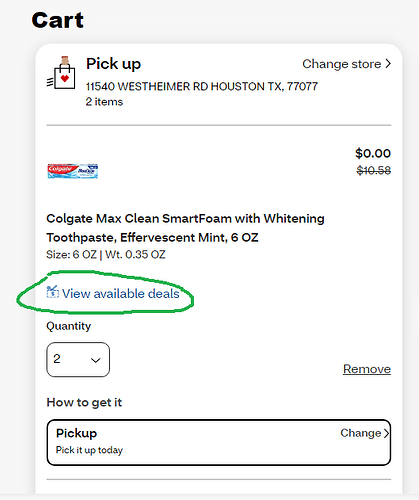The image size is (419, 500).
Task: Click the Cart page heading
Action: click(57, 20)
